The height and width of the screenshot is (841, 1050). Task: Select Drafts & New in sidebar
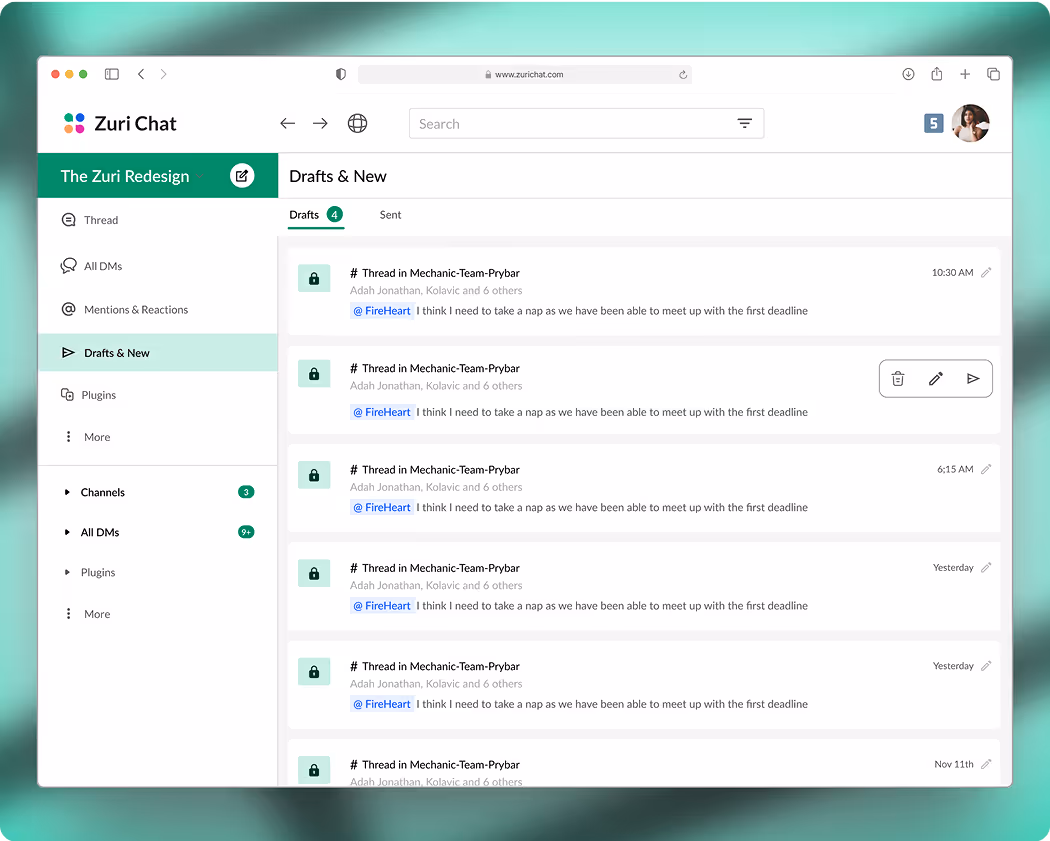[158, 352]
